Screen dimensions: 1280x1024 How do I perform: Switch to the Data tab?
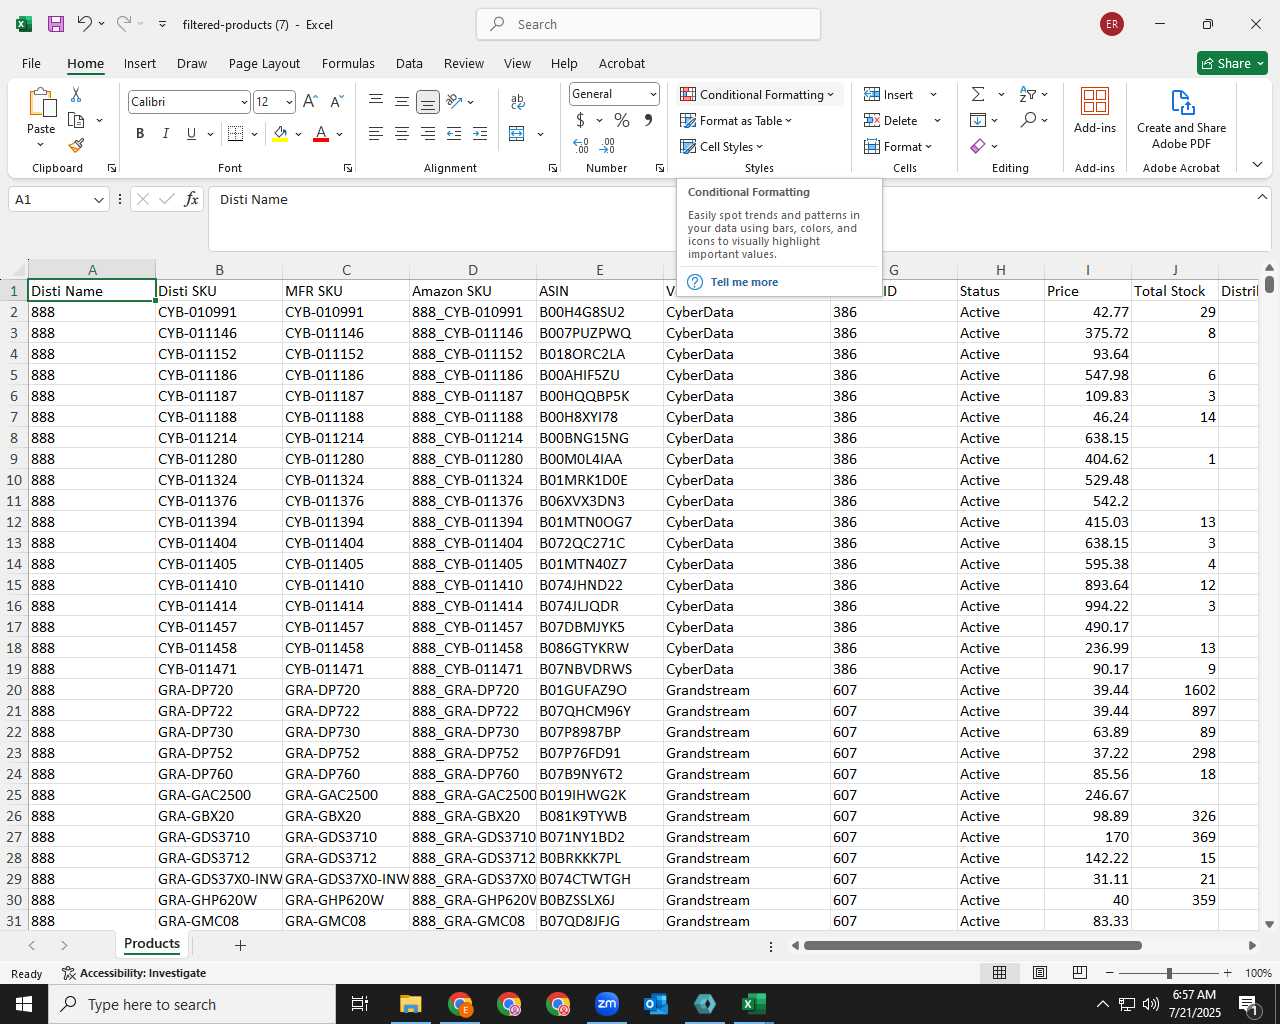[409, 63]
